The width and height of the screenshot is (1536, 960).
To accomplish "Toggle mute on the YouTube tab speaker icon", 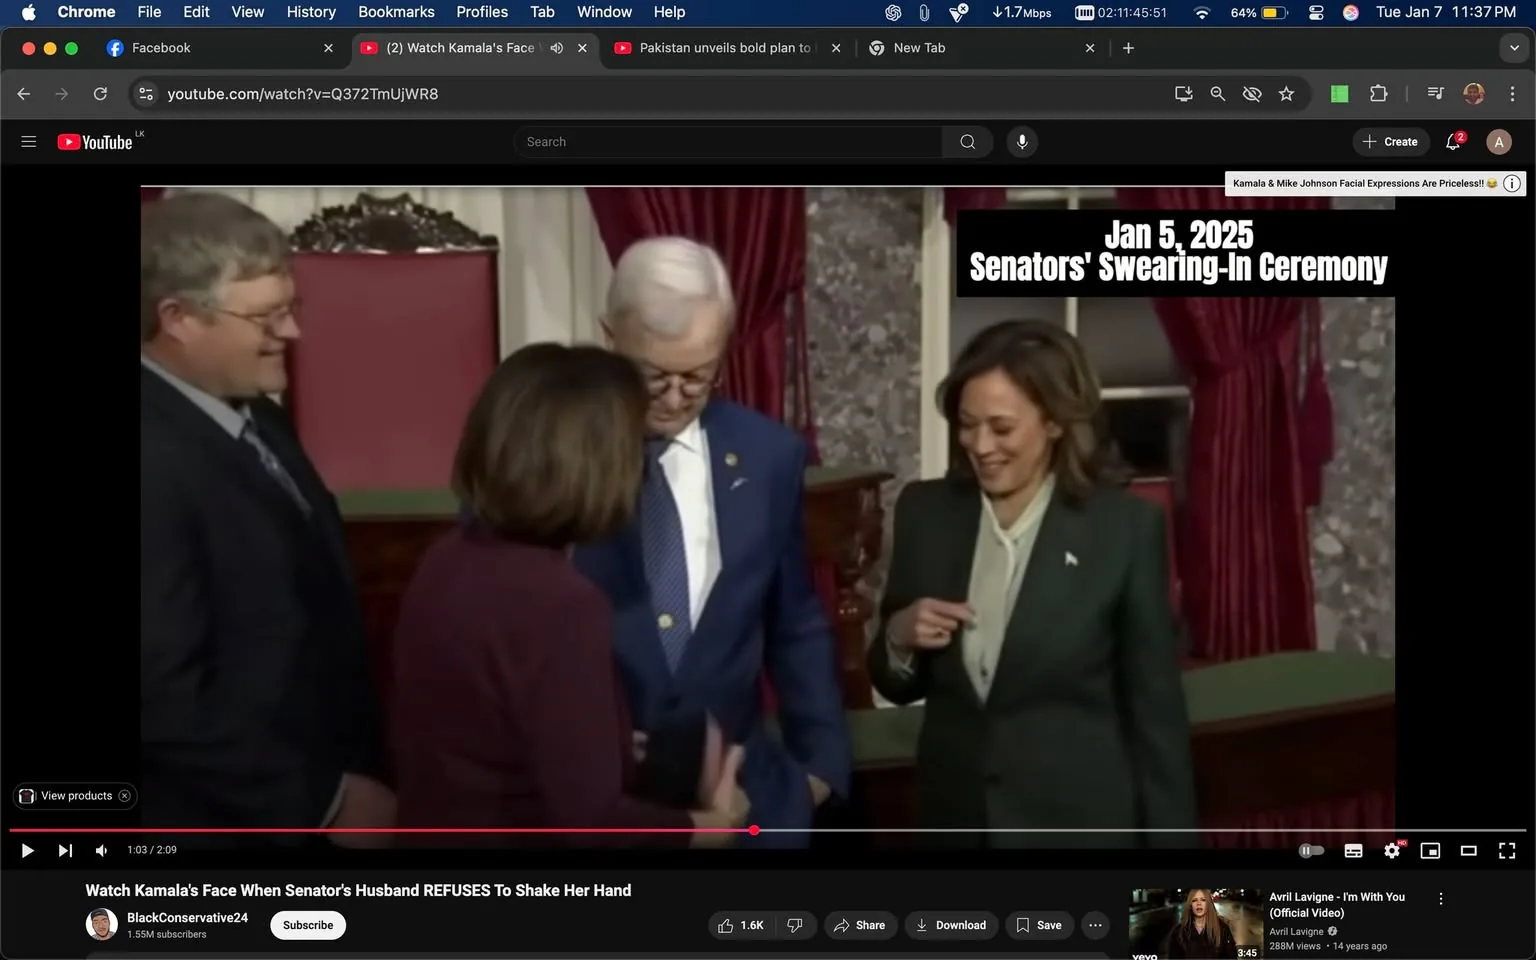I will (x=556, y=47).
